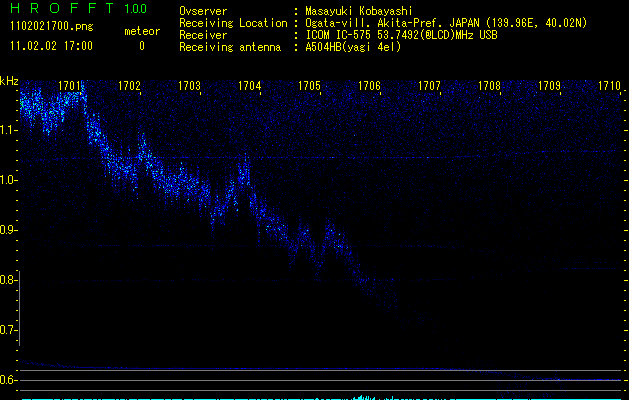Click the Ovserver label

pos(203,11)
